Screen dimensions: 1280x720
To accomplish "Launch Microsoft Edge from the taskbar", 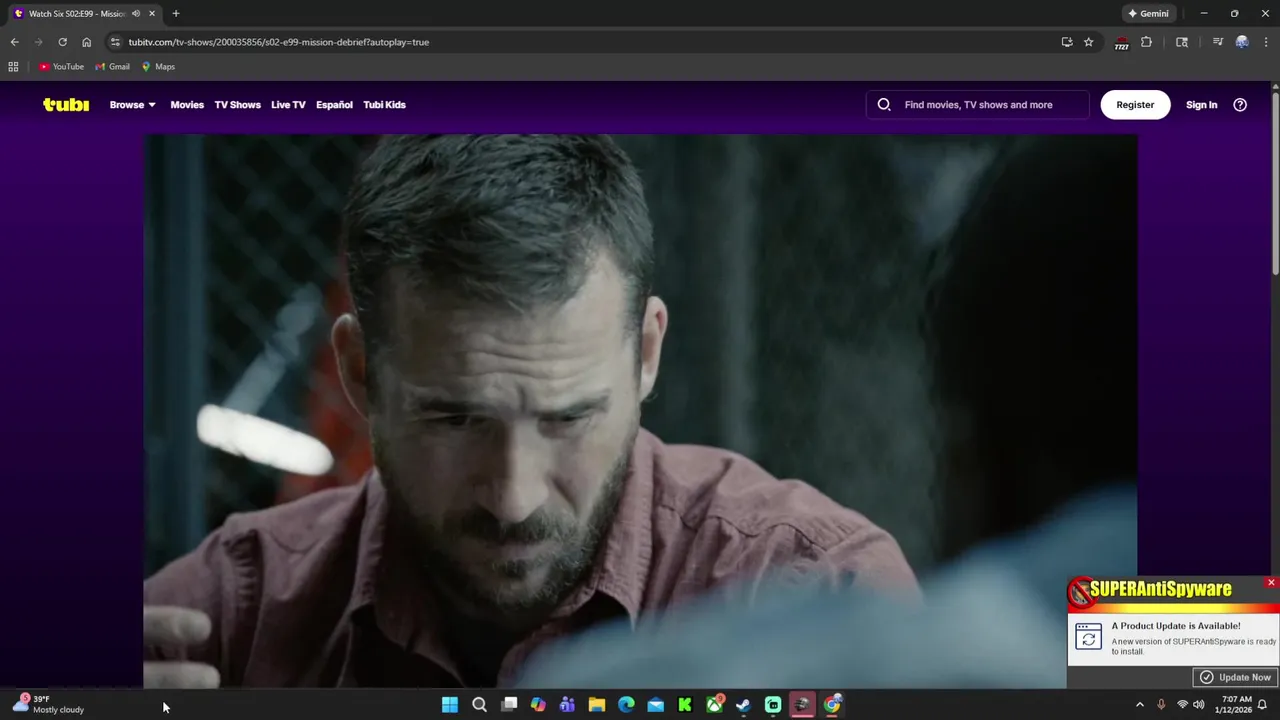I will click(626, 705).
